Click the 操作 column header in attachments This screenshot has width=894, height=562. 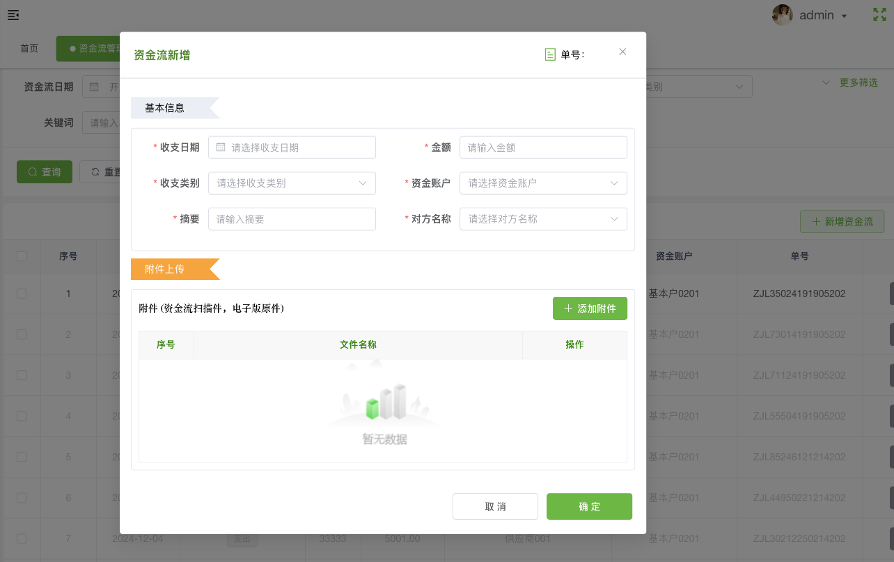(575, 345)
